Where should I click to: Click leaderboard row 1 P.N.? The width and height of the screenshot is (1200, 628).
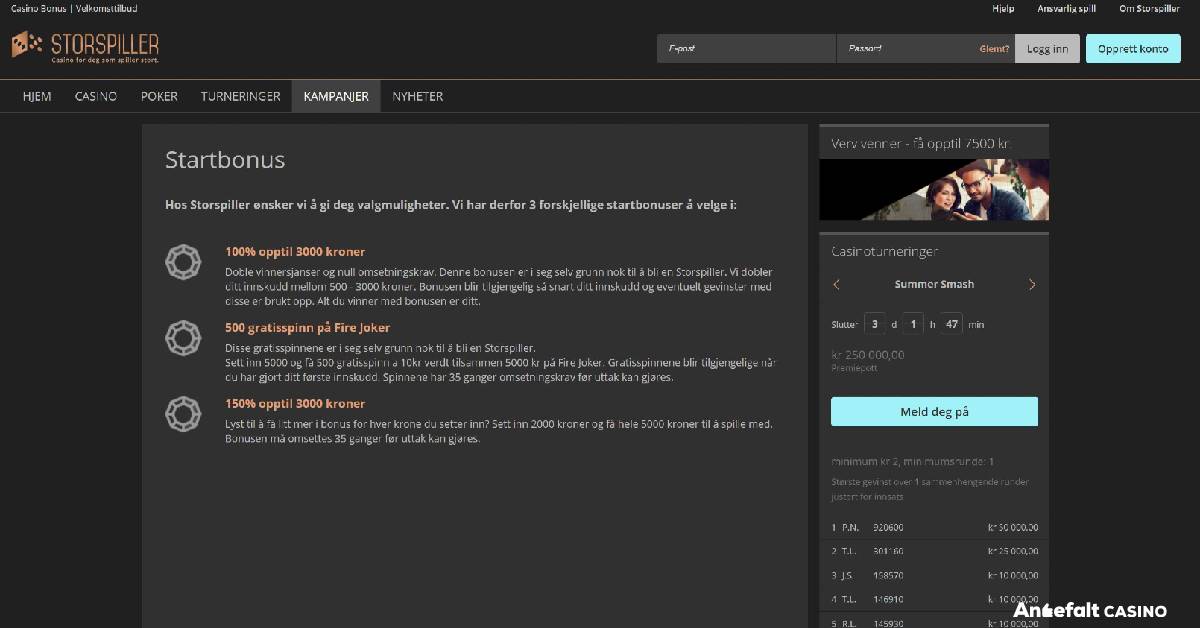point(934,527)
